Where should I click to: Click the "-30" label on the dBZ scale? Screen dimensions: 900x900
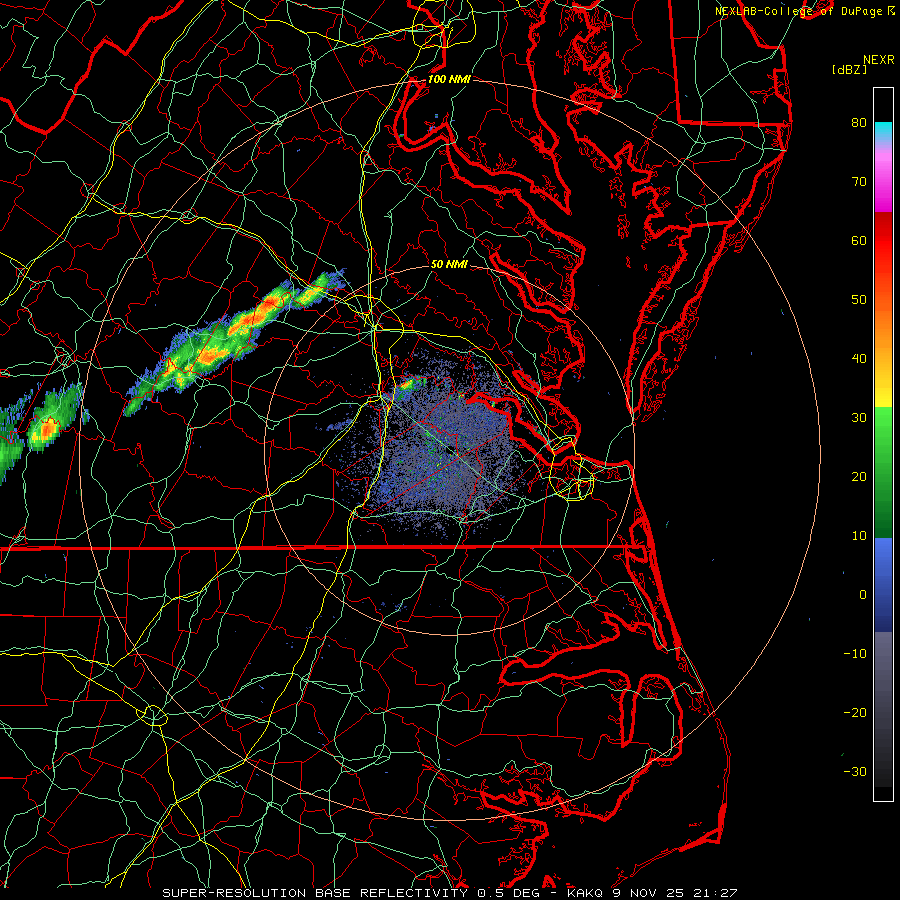coord(855,772)
